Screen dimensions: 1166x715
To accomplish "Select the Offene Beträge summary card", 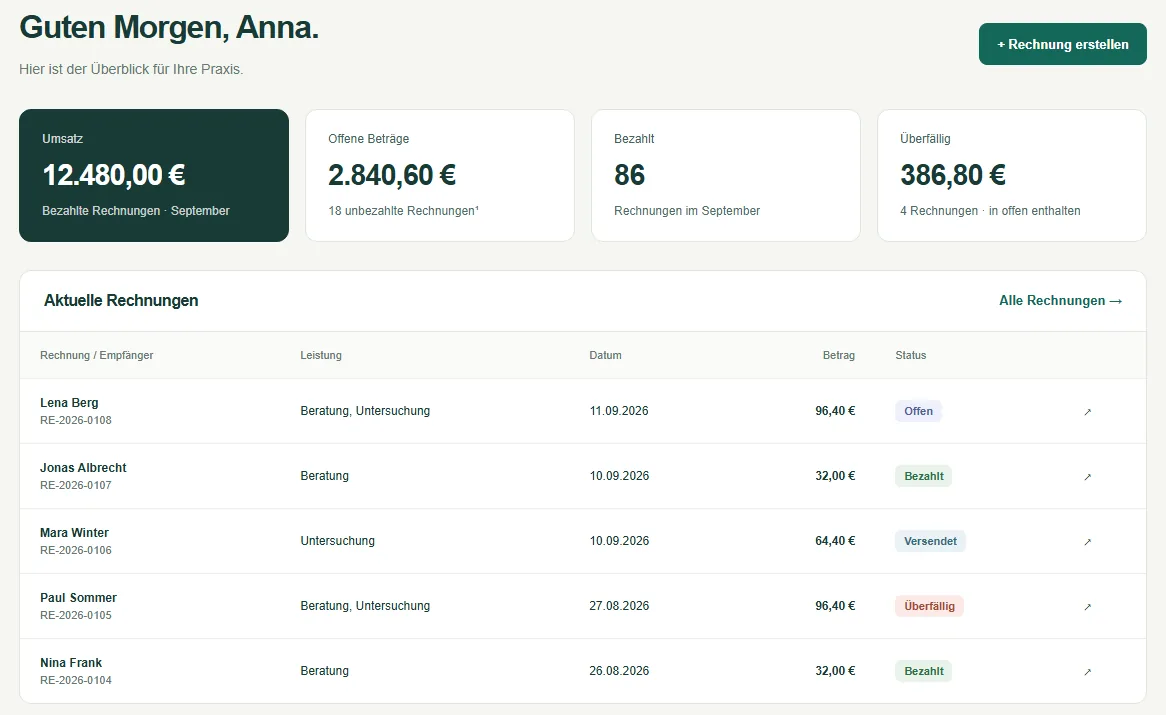I will tap(439, 175).
